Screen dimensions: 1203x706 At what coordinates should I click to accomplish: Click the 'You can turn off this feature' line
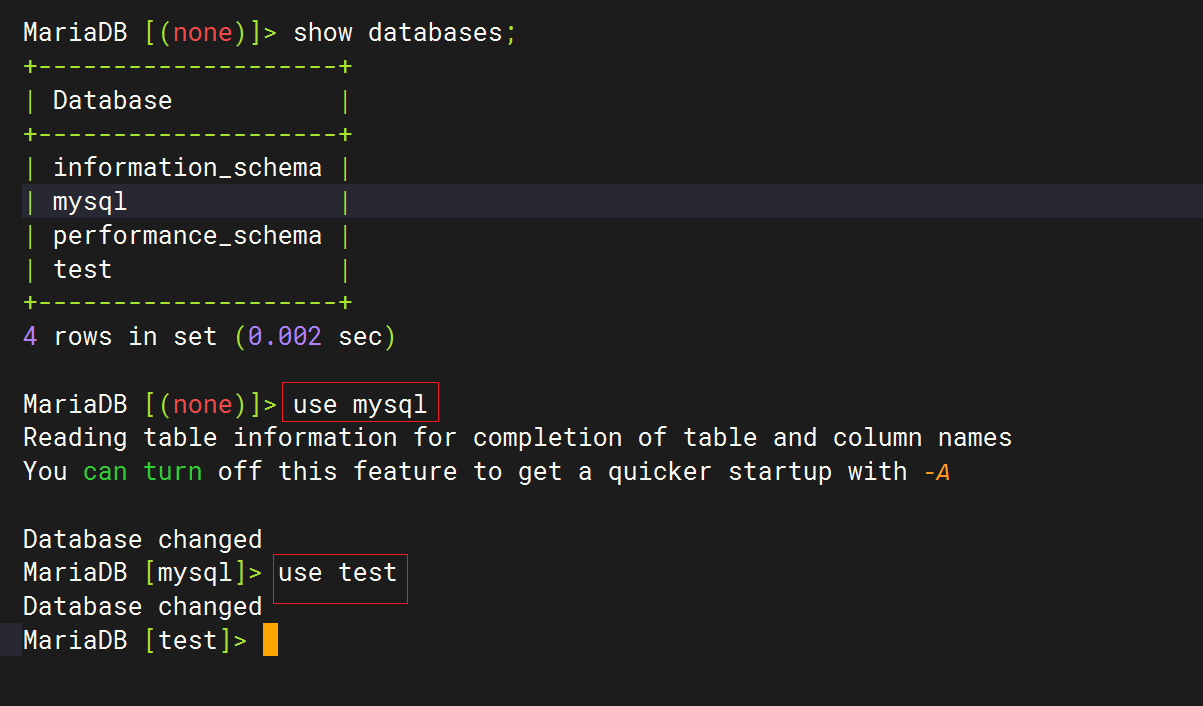click(486, 472)
